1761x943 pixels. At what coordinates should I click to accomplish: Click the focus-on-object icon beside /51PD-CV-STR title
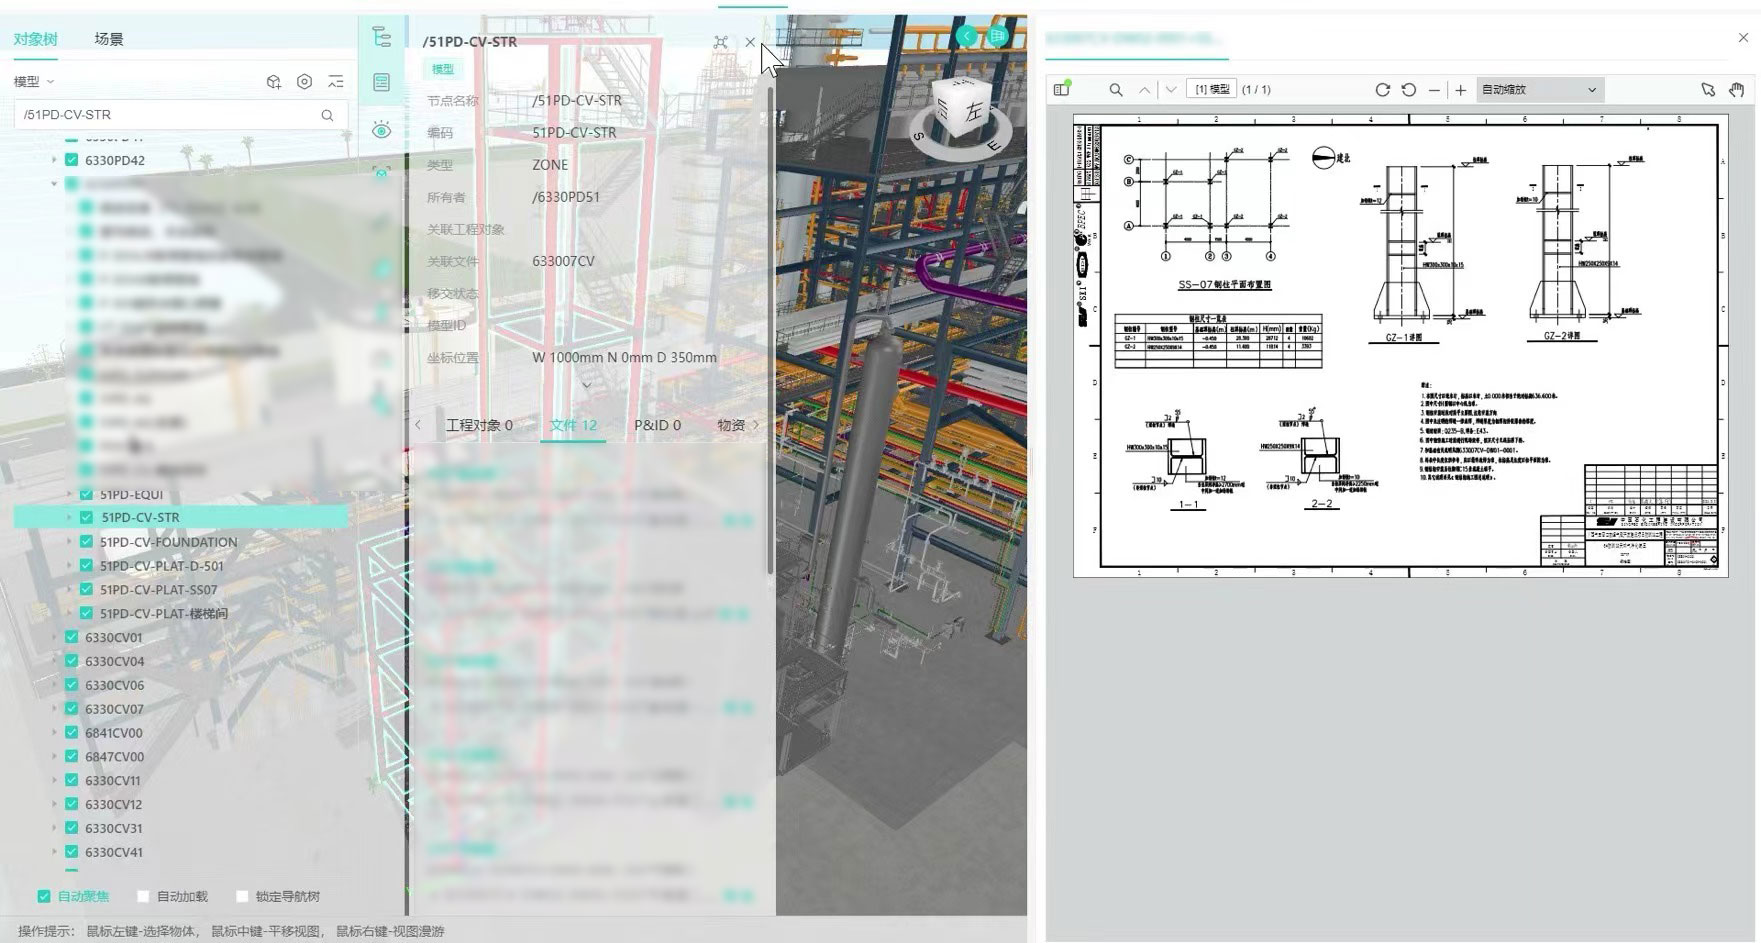pos(721,42)
